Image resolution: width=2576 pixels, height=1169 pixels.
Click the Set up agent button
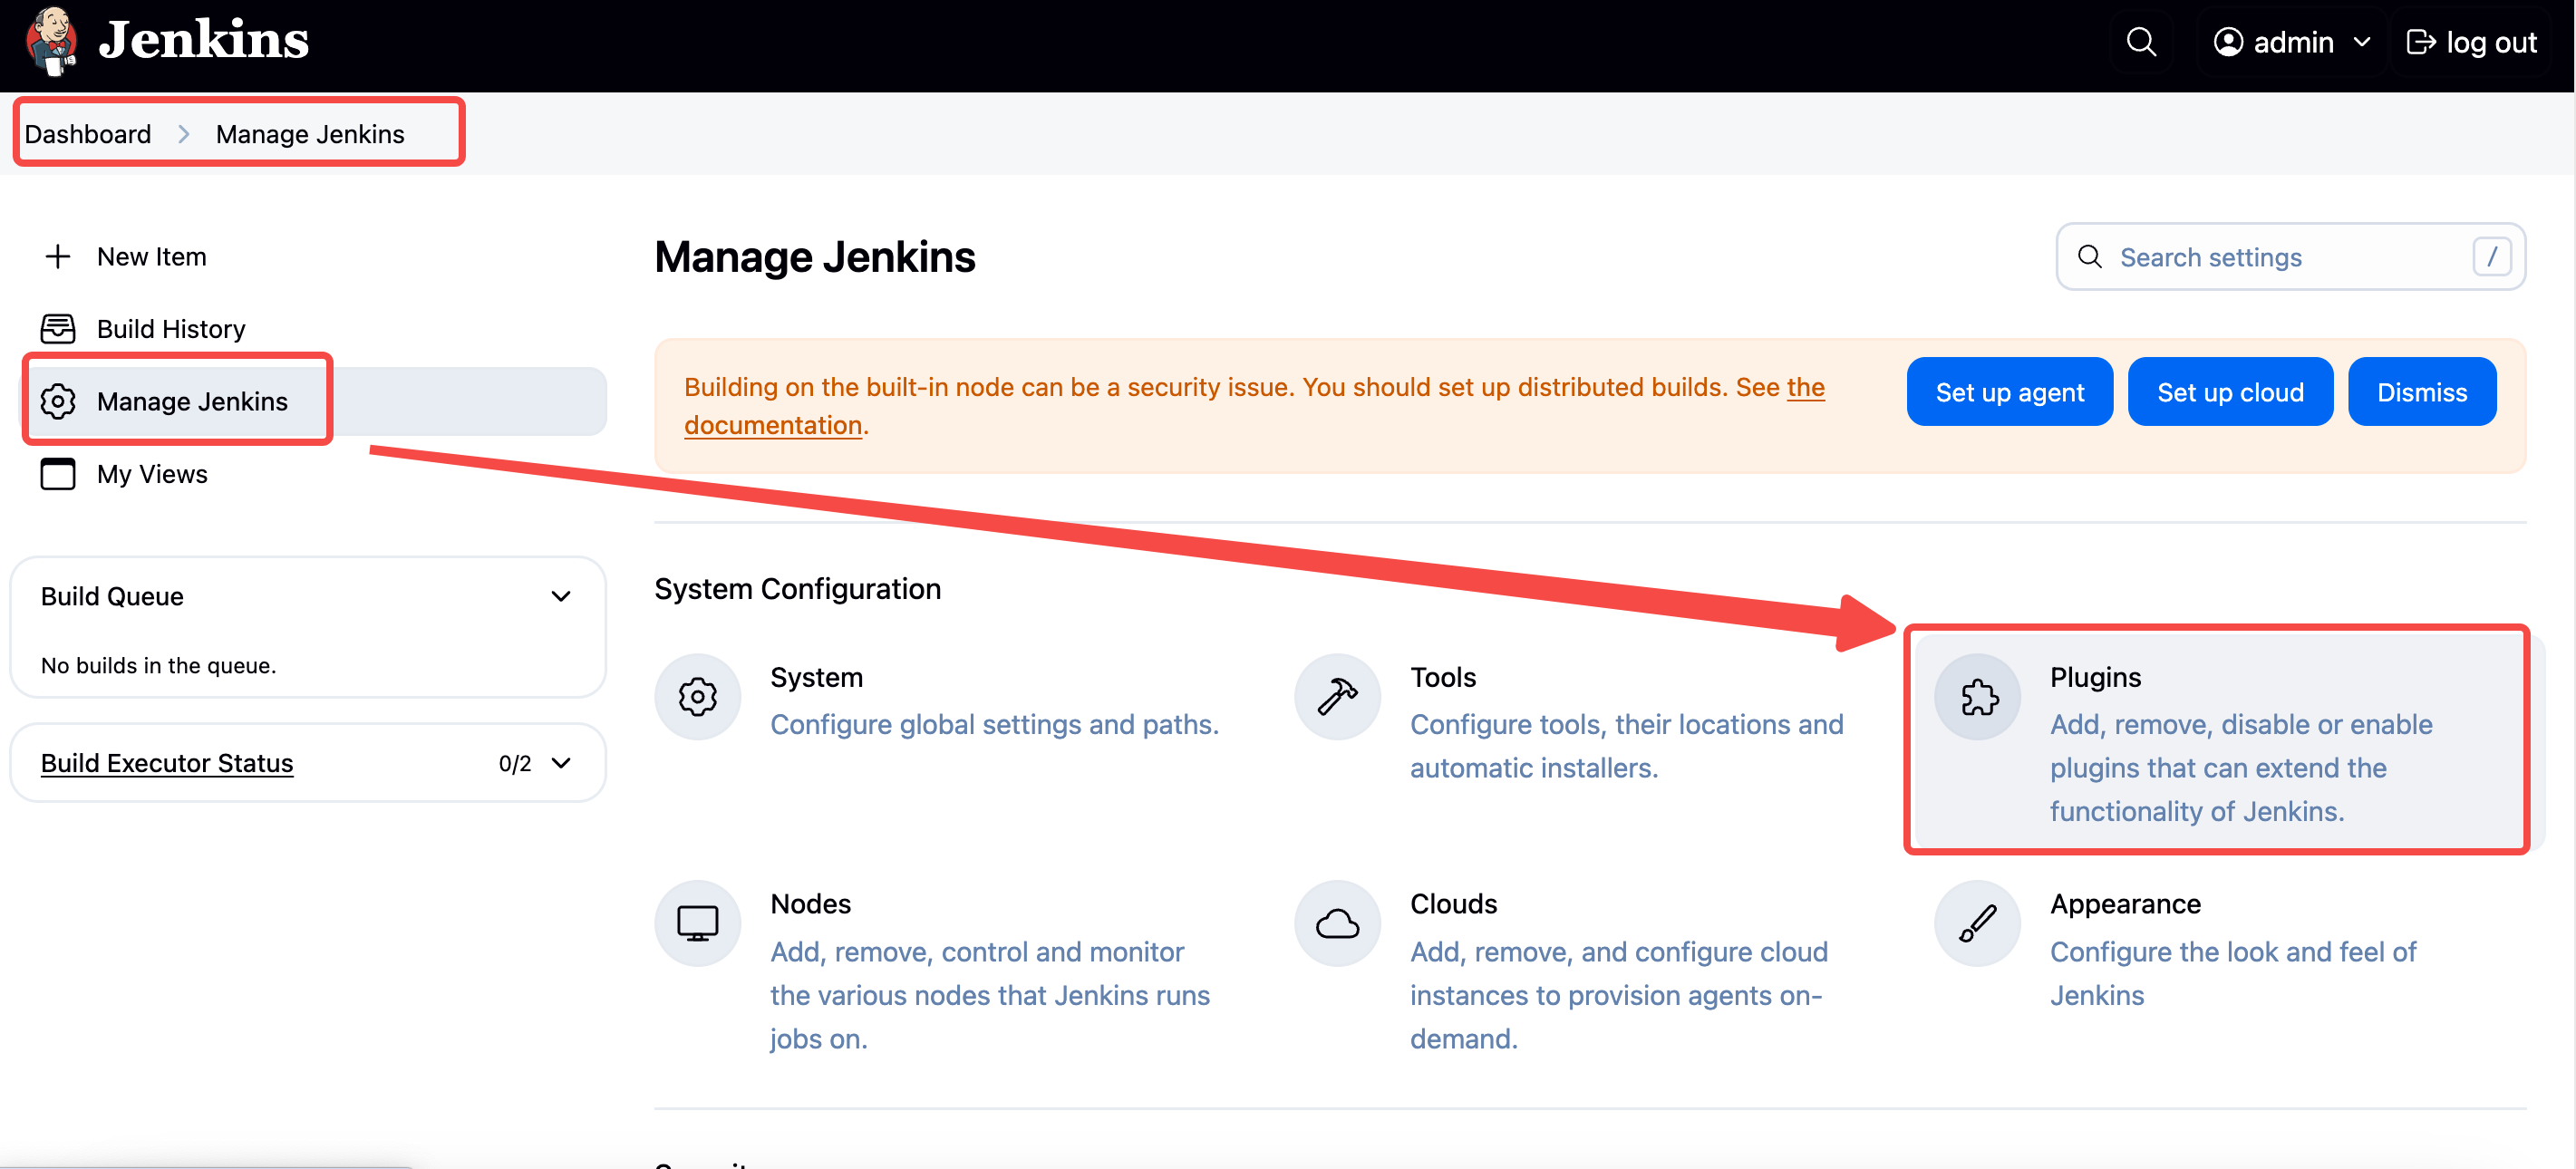2009,392
